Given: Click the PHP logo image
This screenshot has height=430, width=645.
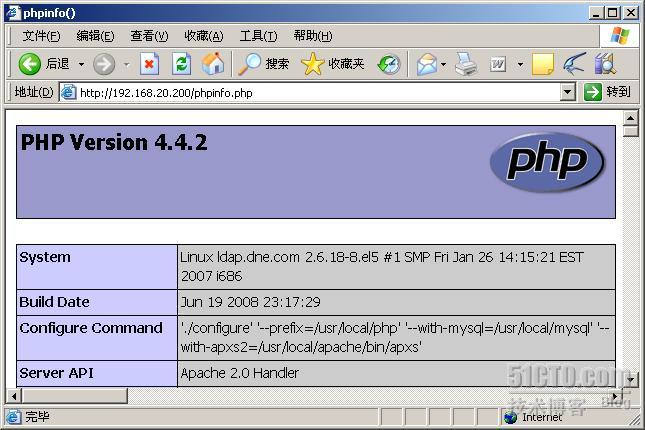Looking at the screenshot, I should [547, 162].
